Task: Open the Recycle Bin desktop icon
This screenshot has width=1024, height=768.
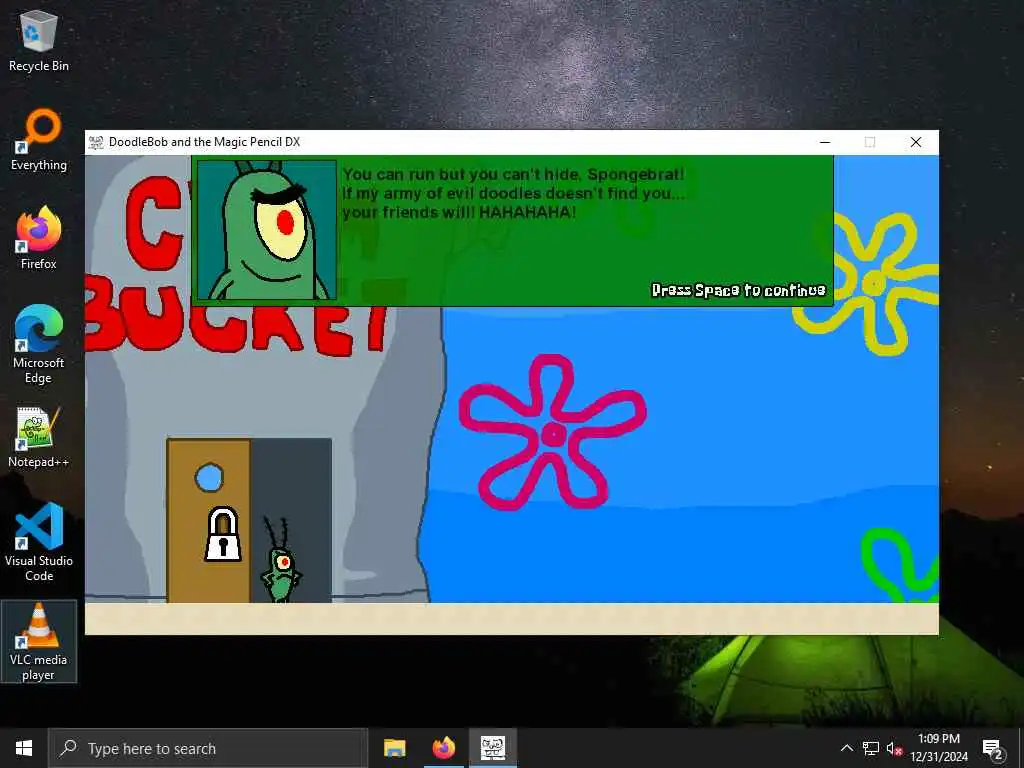Action: (39, 41)
